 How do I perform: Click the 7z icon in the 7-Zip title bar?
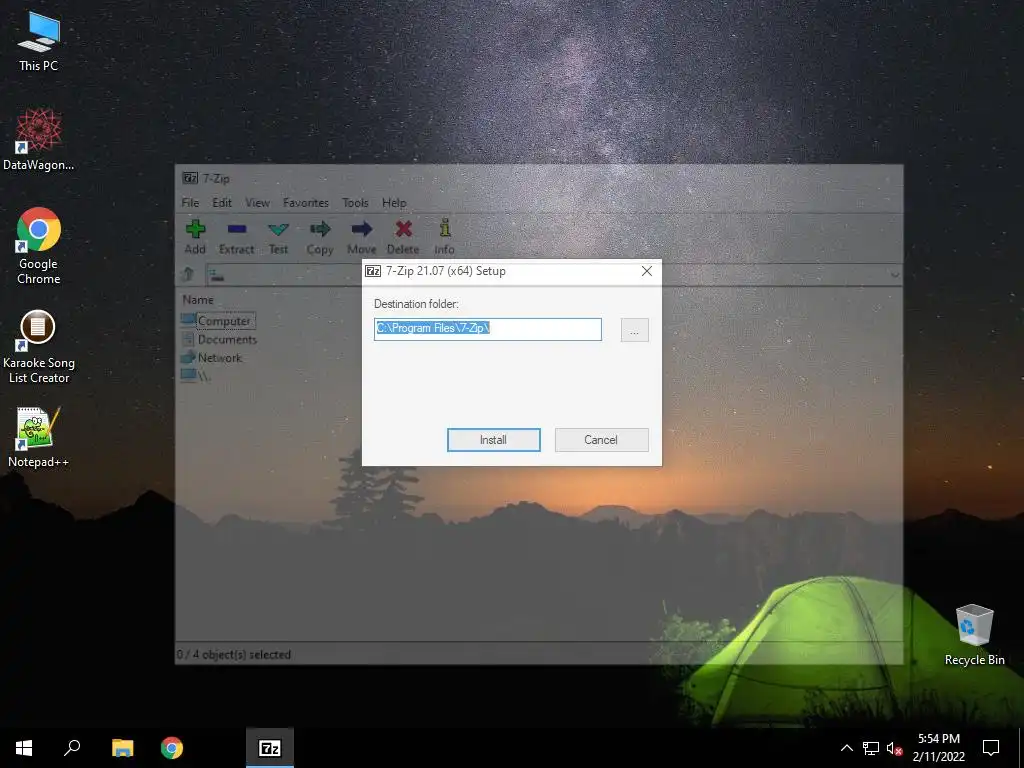point(190,178)
